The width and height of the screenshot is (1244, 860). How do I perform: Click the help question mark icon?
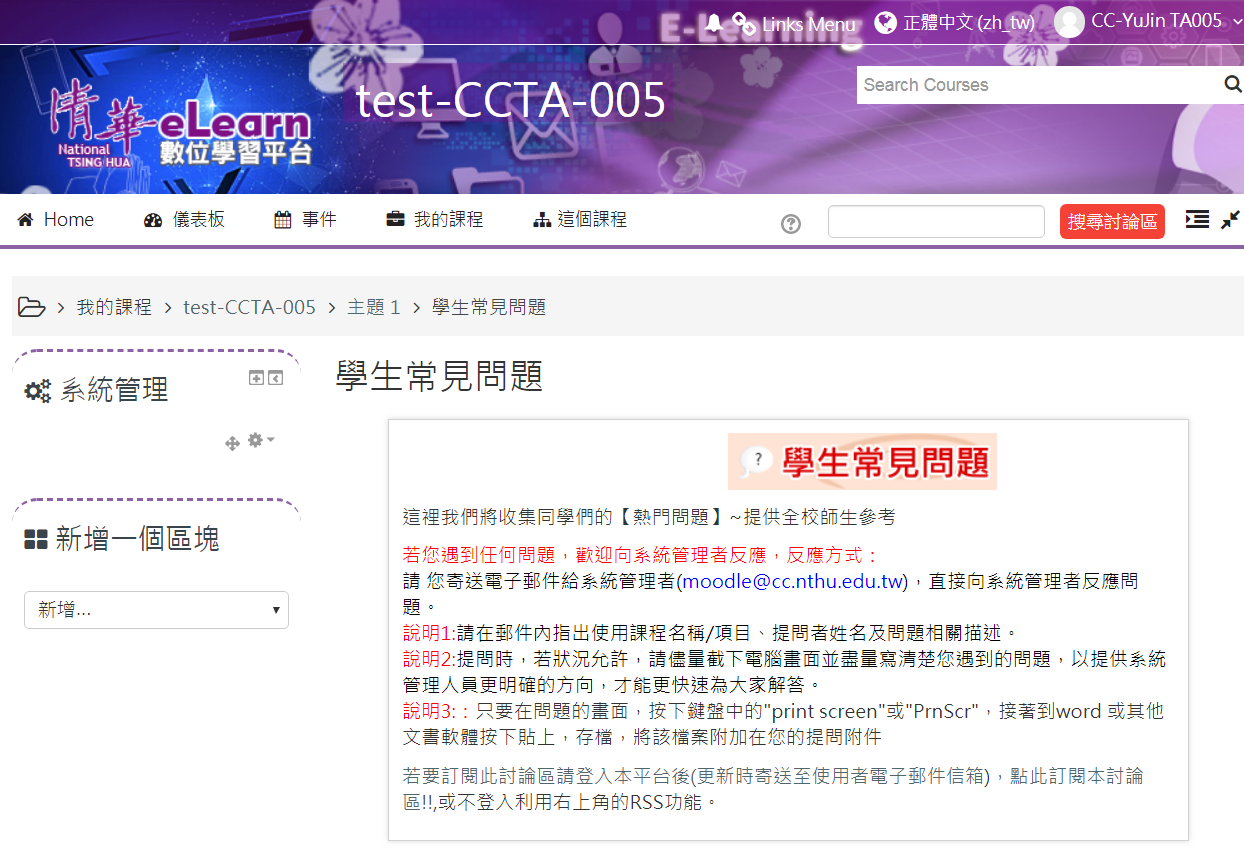point(791,224)
